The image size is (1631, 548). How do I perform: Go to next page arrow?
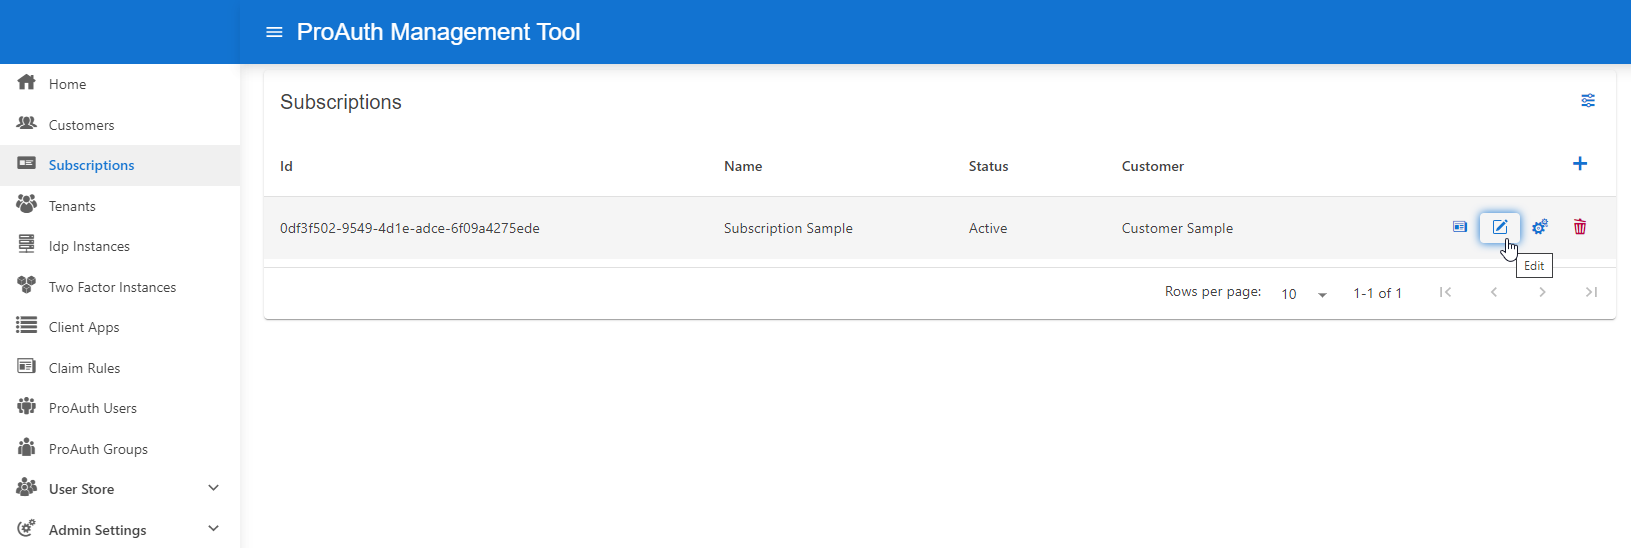(1542, 292)
